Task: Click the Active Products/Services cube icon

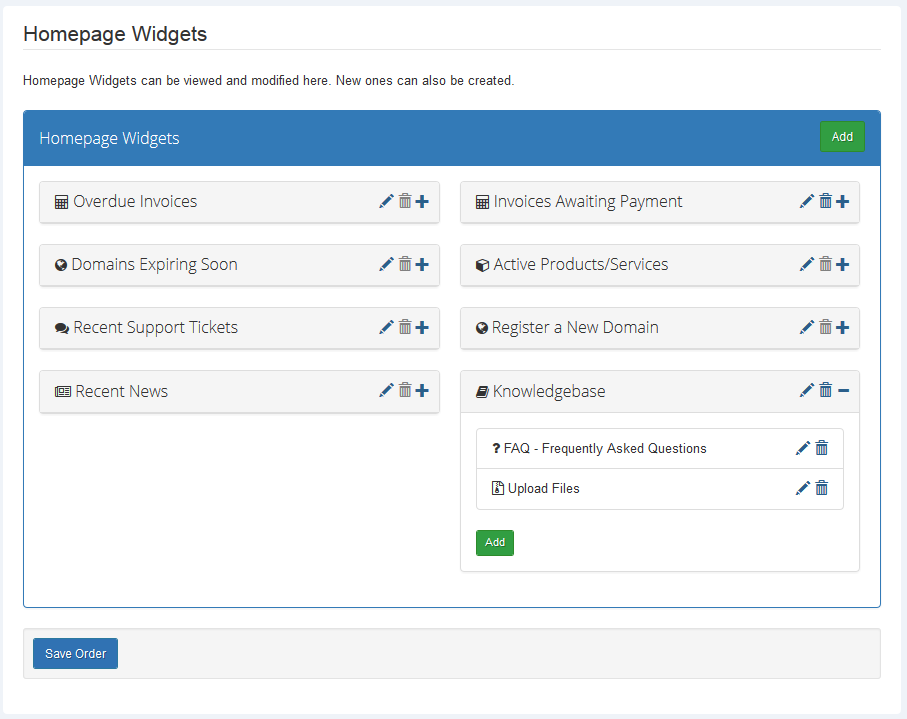Action: (x=482, y=265)
